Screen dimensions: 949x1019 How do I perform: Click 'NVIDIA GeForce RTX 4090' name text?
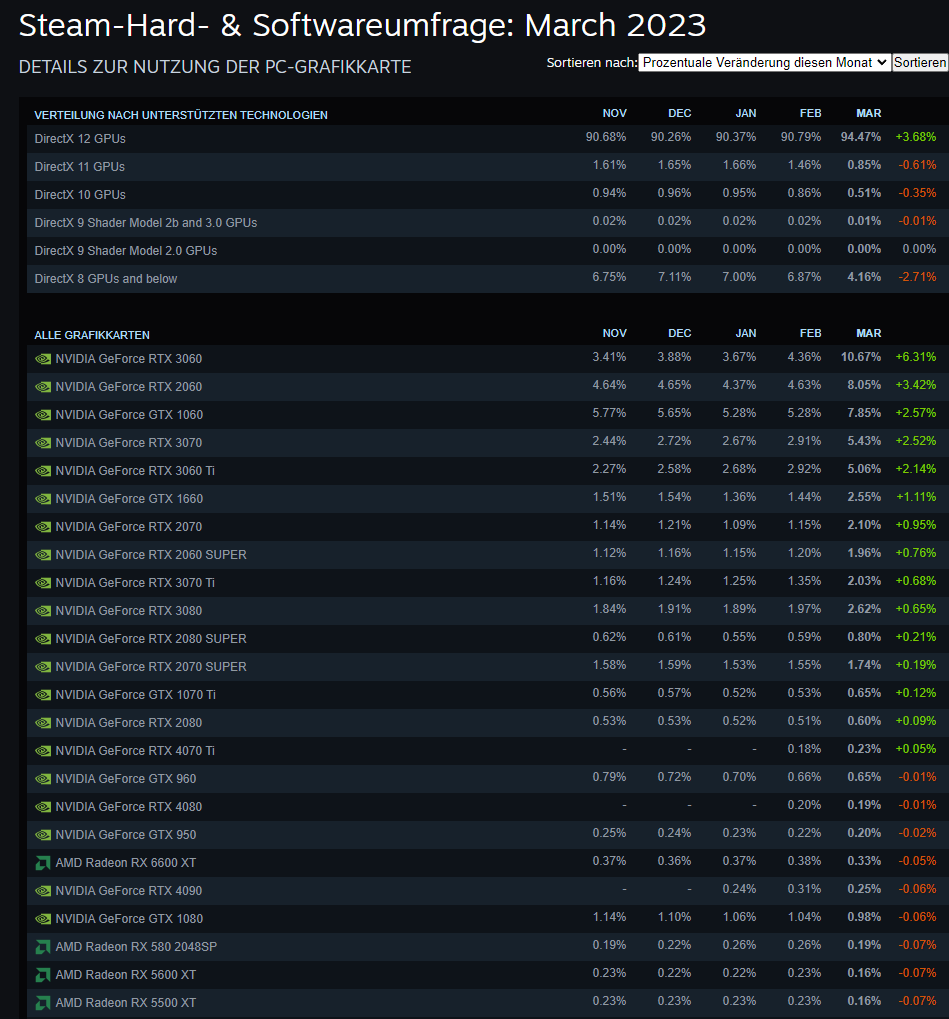pos(129,890)
